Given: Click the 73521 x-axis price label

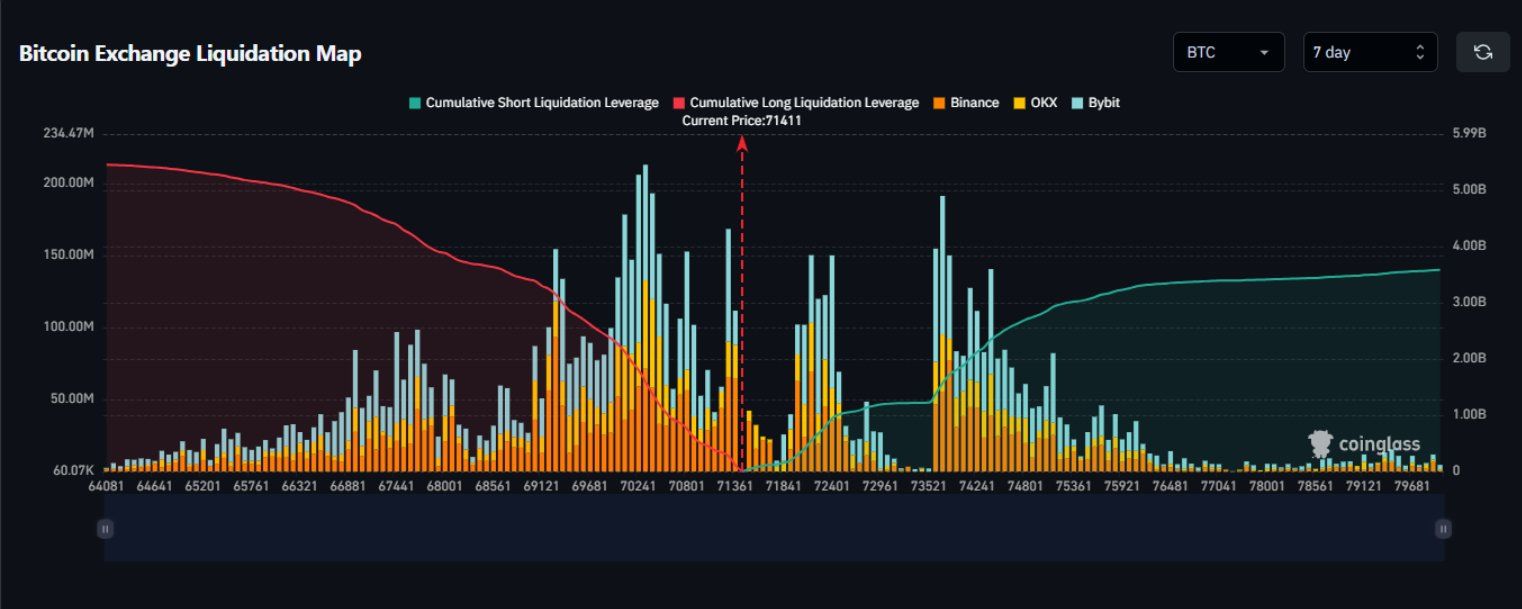Looking at the screenshot, I should coord(928,485).
